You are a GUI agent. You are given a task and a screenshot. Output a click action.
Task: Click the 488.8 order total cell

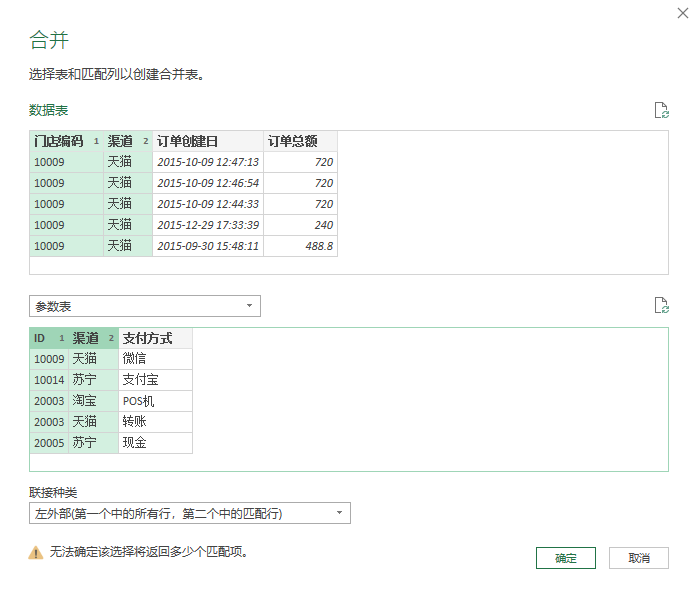(x=300, y=246)
